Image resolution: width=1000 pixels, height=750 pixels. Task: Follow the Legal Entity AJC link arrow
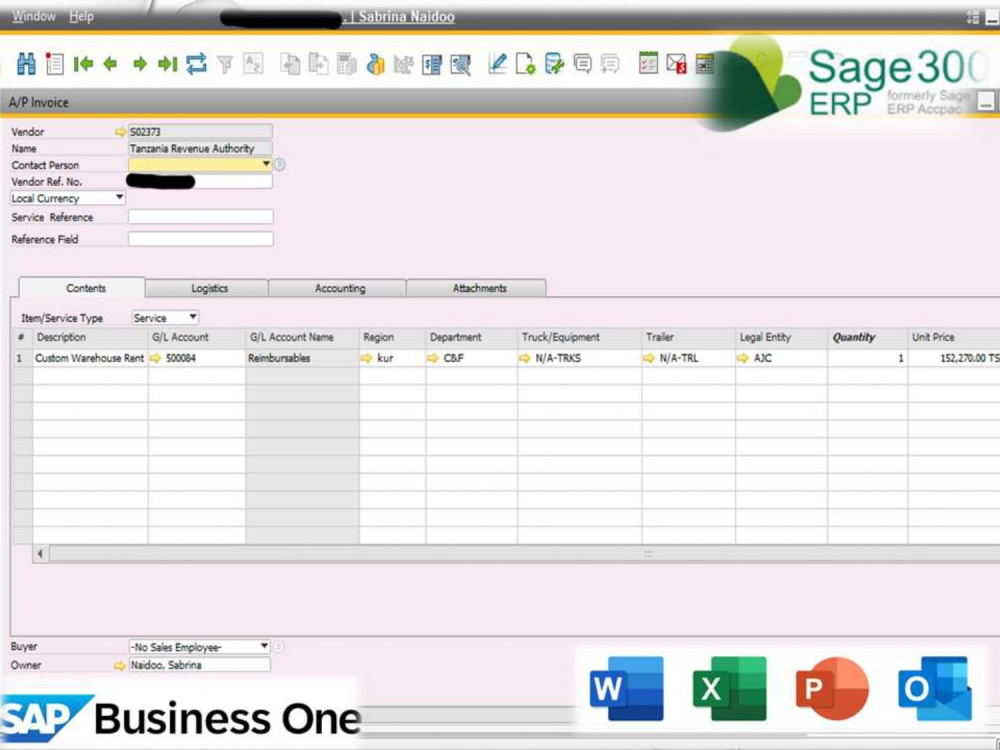pyautogui.click(x=743, y=358)
